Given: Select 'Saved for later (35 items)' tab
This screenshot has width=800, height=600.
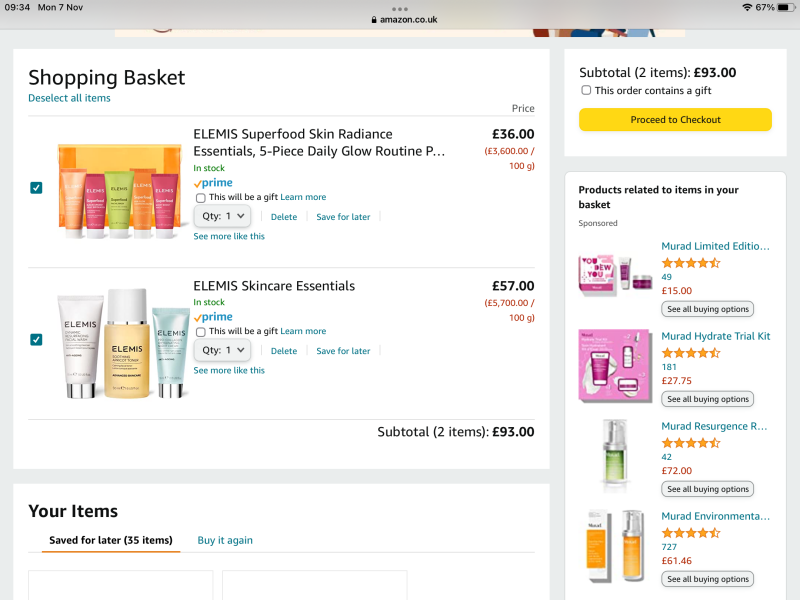Looking at the screenshot, I should click(111, 540).
